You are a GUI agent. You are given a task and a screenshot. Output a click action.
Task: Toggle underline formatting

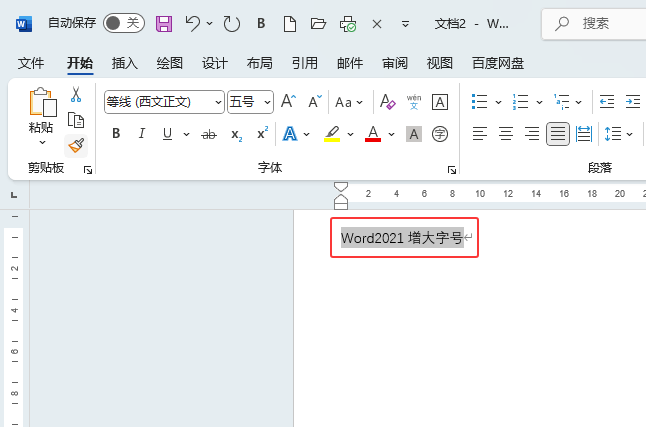[167, 134]
